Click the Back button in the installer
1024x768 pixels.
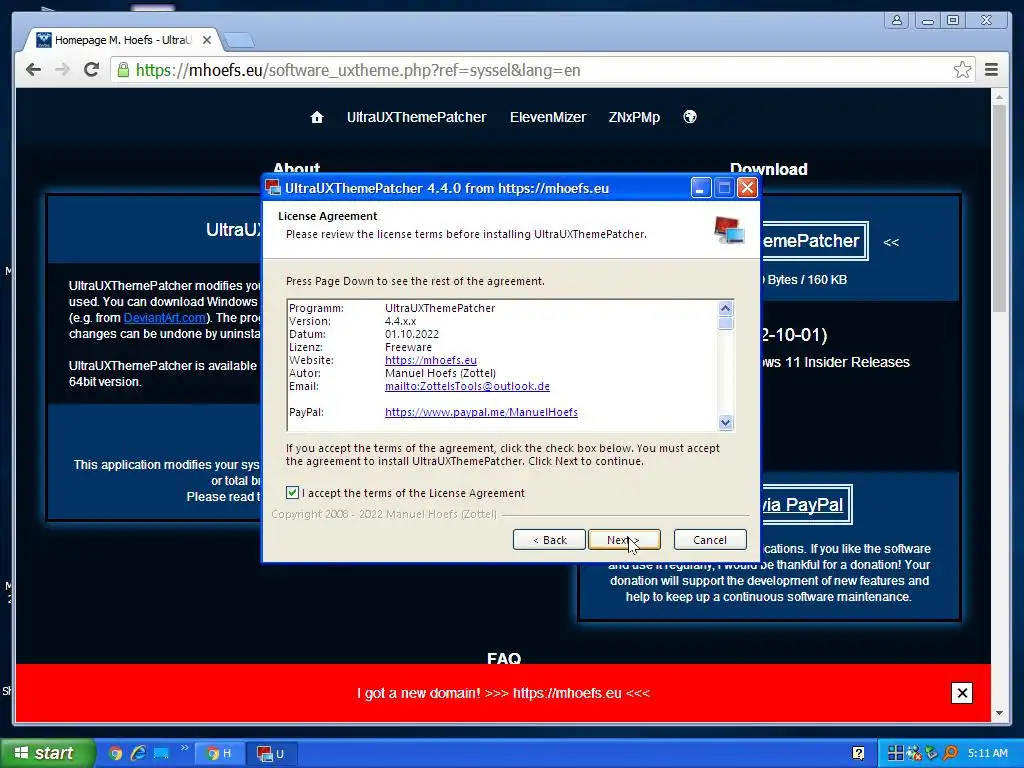pyautogui.click(x=549, y=539)
